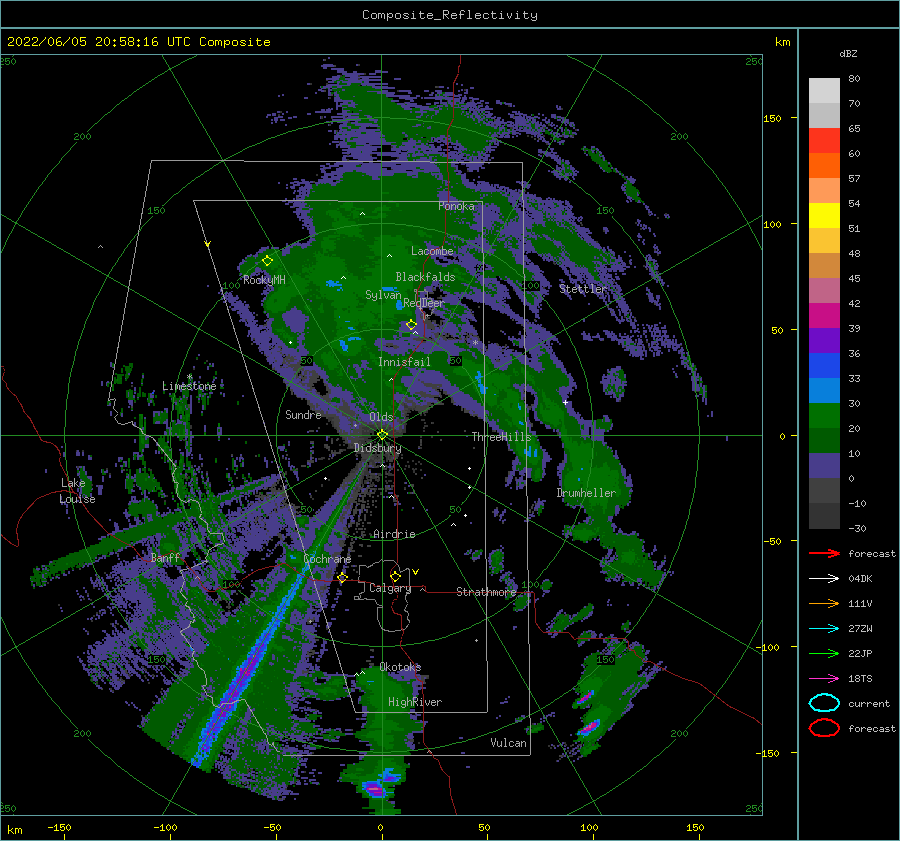
Task: Click the yellow diamond marker near RockyMH
Action: click(267, 261)
